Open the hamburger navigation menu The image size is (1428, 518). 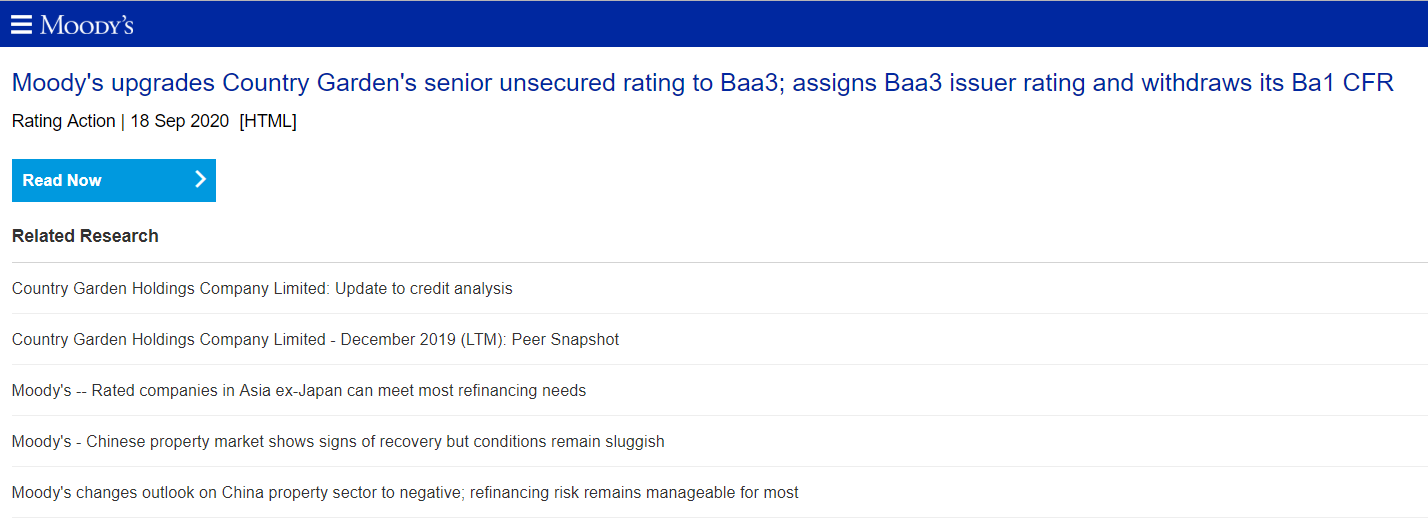pos(21,24)
